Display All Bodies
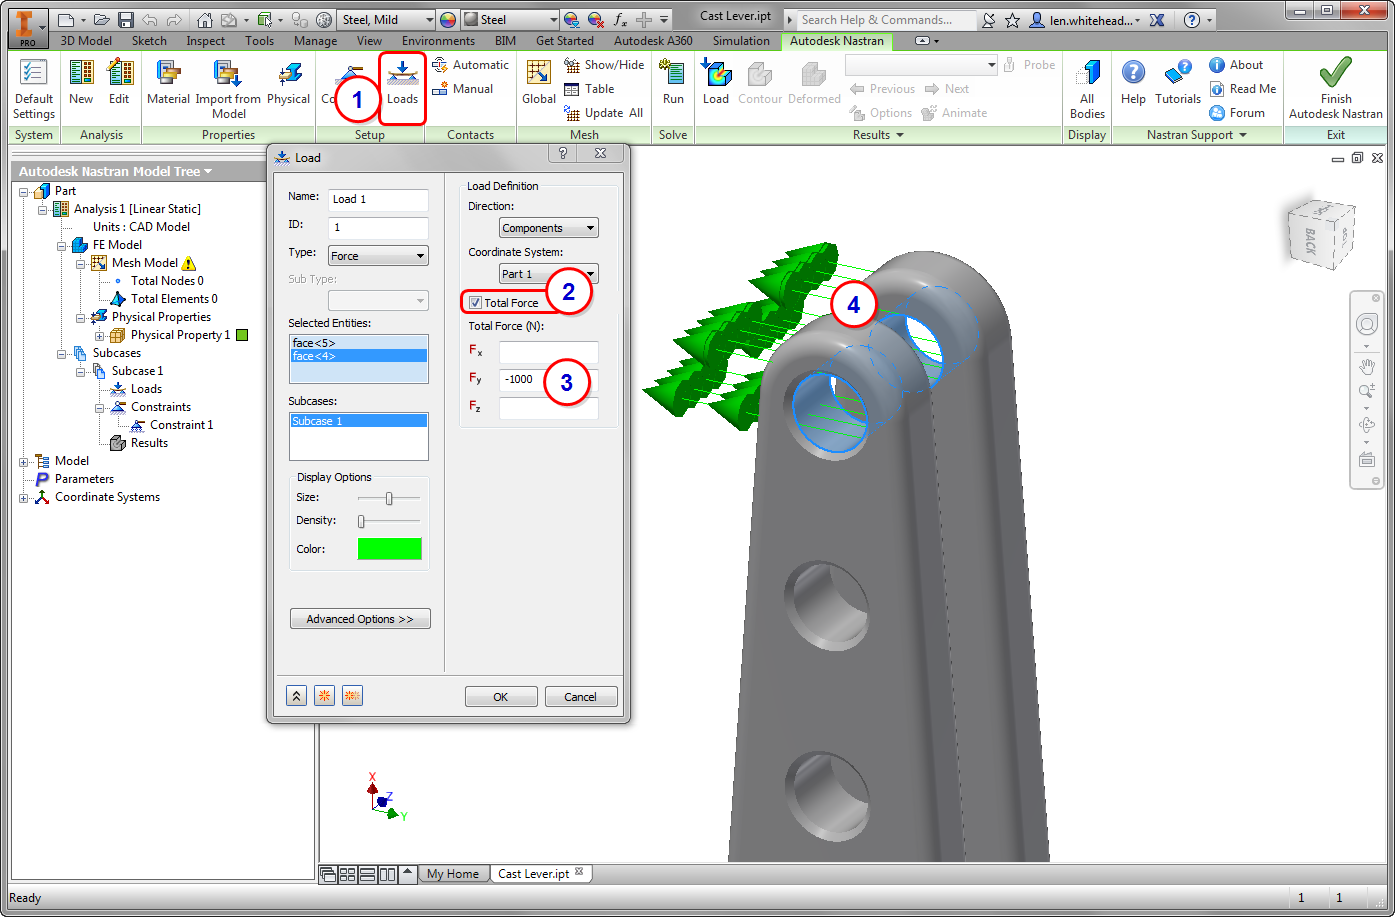The height and width of the screenshot is (917, 1395). point(1087,89)
